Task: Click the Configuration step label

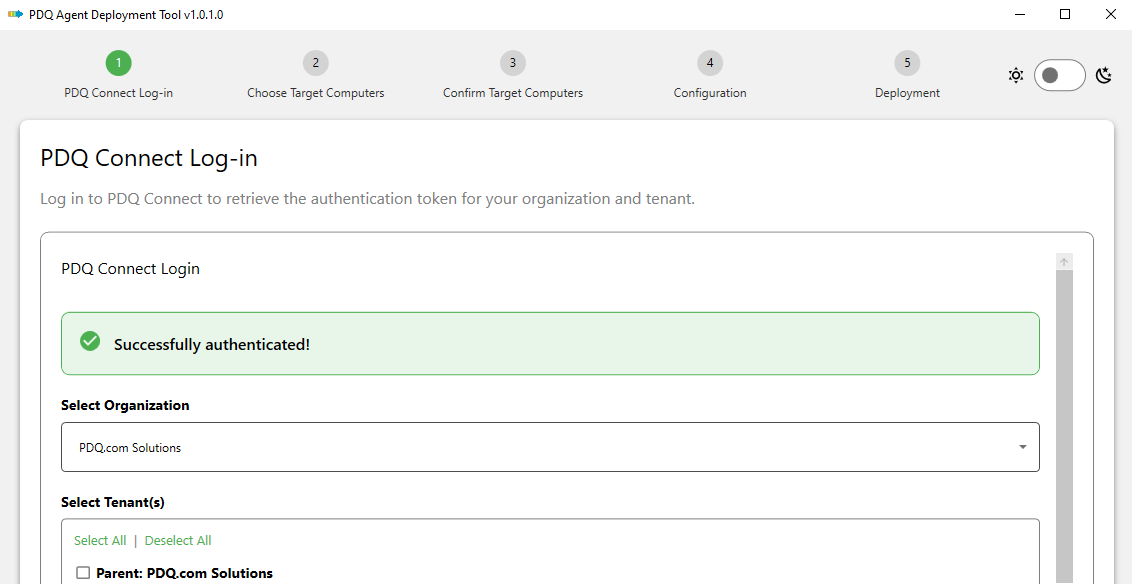Action: pyautogui.click(x=710, y=93)
